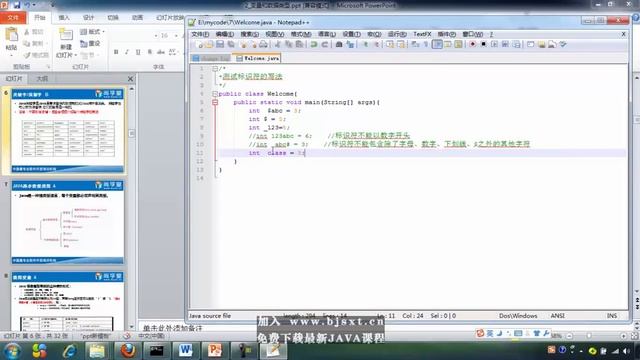Open the 编辑(E) menu in Notepad++
640x360 pixels.
[224, 34]
